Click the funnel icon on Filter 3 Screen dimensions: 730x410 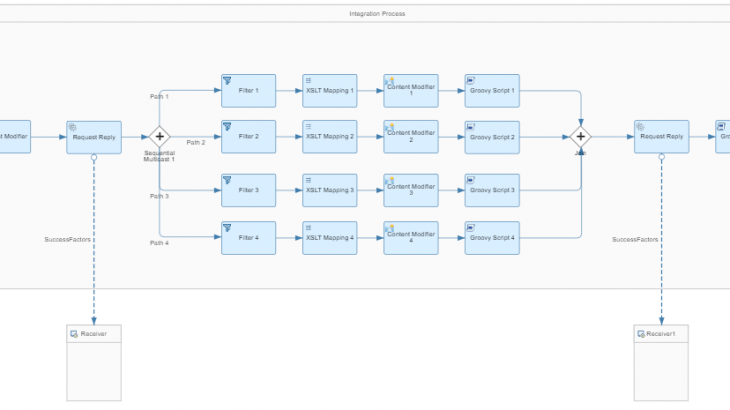(227, 180)
